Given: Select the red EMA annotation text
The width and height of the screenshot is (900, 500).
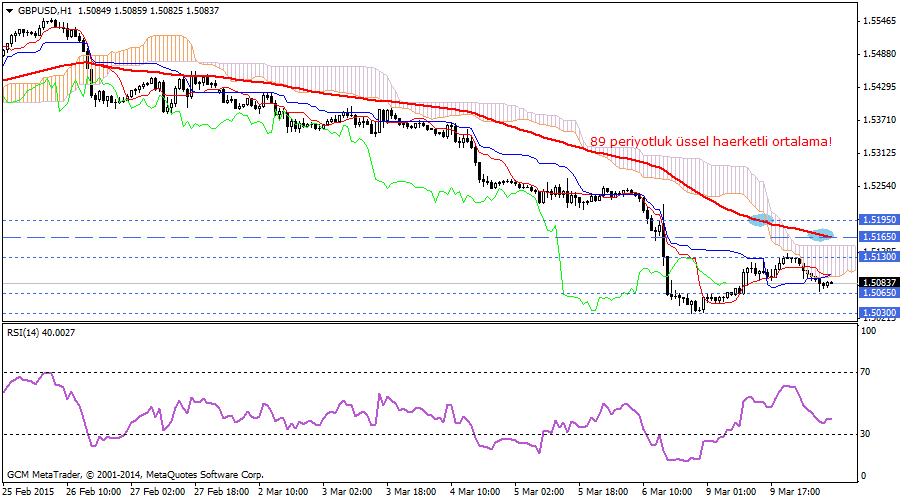Looking at the screenshot, I should 710,142.
